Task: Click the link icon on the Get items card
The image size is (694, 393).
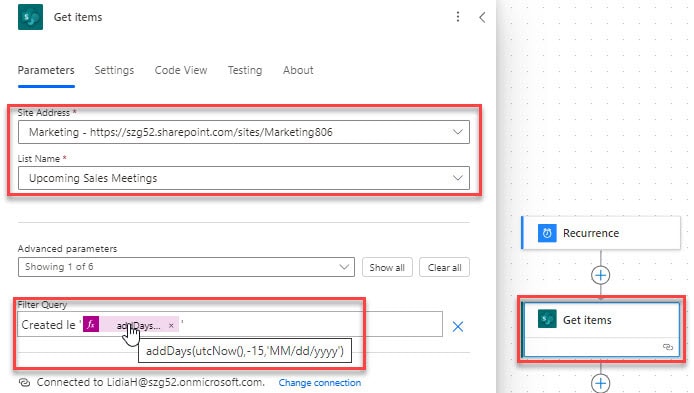Action: (668, 347)
